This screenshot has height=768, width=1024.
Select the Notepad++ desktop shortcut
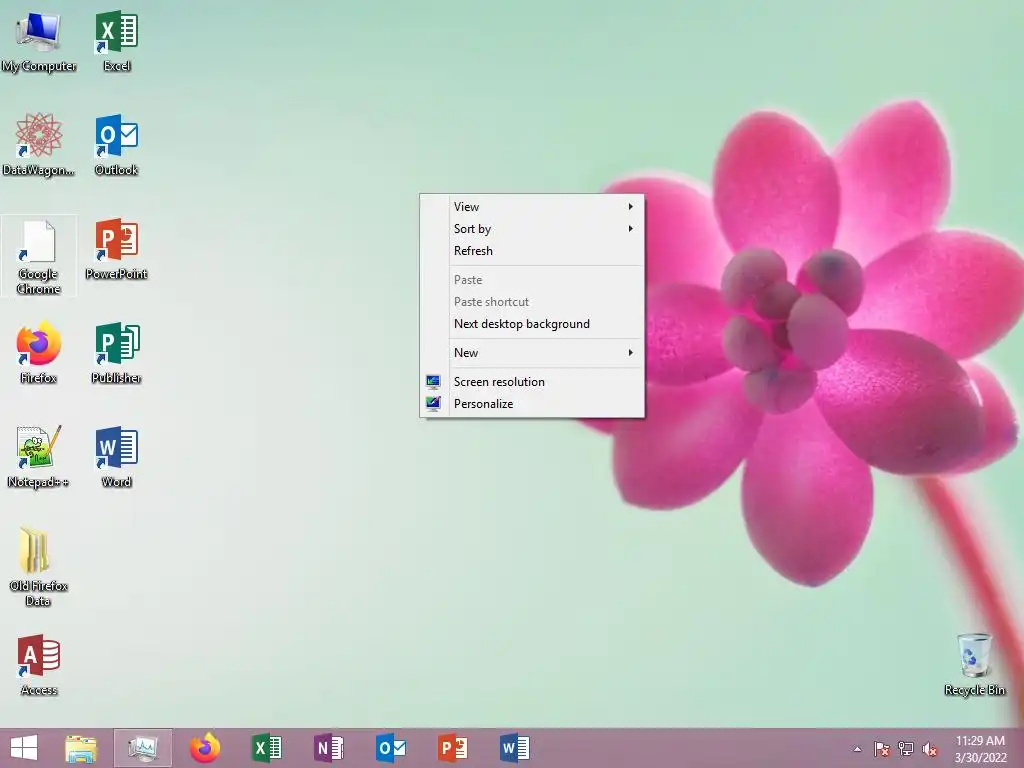pos(39,456)
